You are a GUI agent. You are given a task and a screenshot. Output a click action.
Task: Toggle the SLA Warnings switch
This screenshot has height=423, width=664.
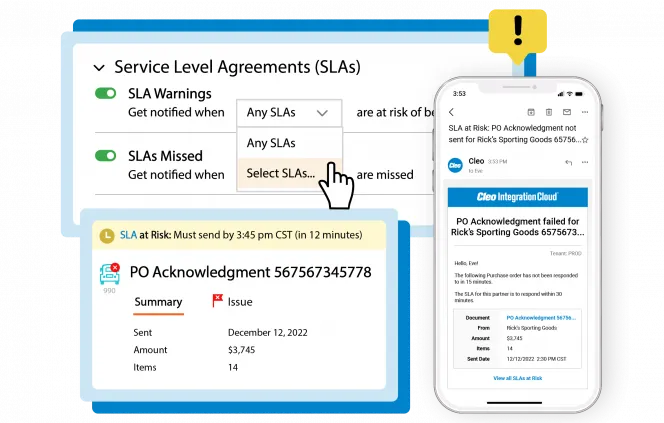(x=105, y=93)
